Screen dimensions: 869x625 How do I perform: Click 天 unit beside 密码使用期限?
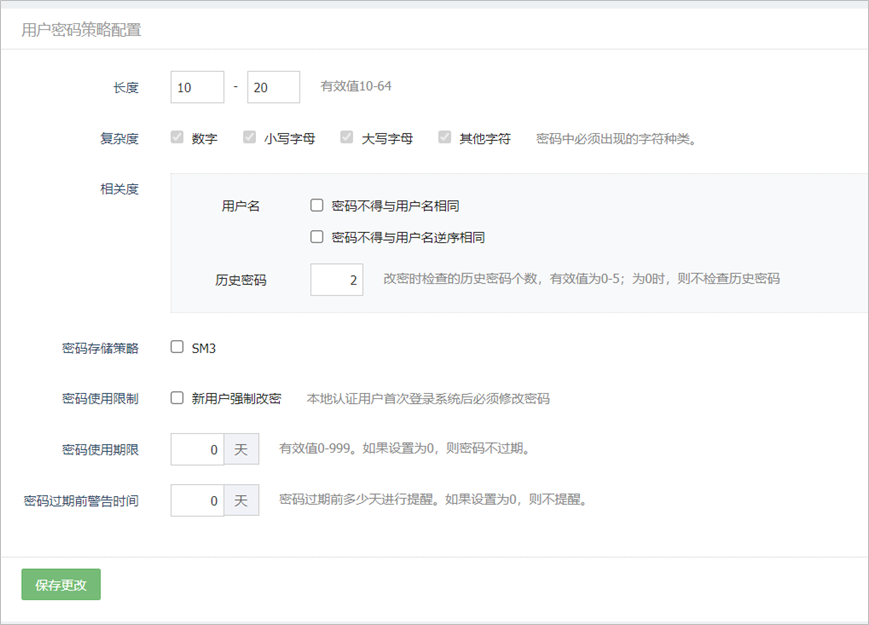tap(241, 450)
